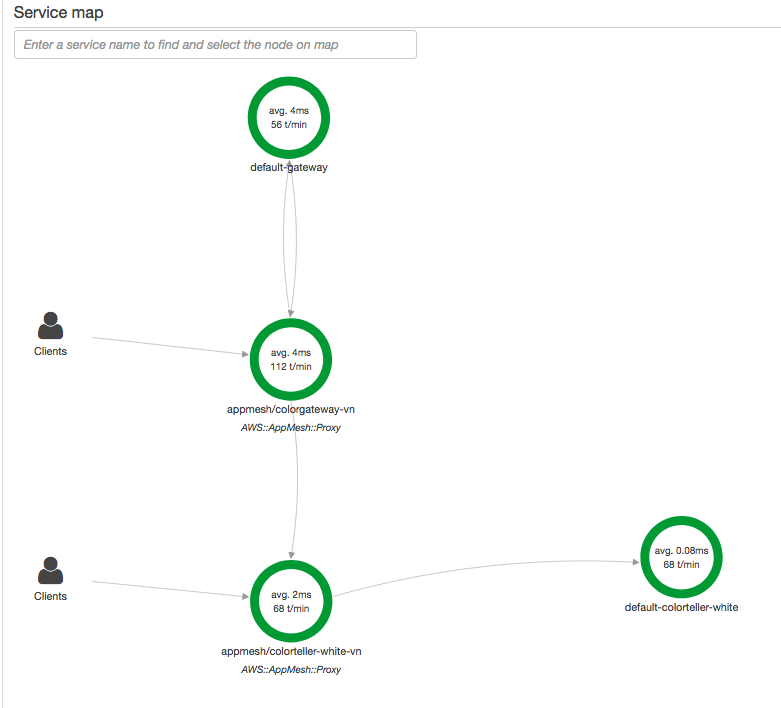Click the 'default-colorteller-white' text label
This screenshot has height=708, width=781.
[x=681, y=607]
